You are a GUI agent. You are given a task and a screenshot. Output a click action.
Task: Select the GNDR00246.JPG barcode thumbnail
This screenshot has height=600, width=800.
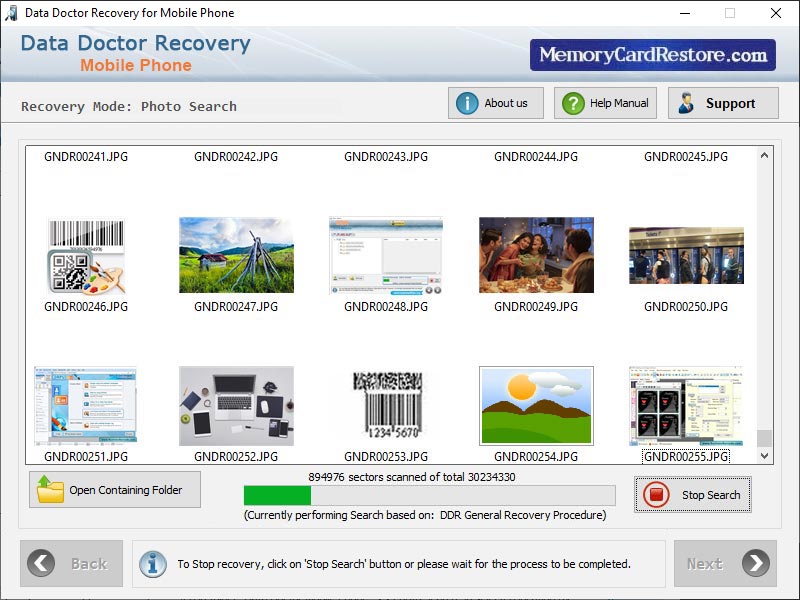pyautogui.click(x=85, y=255)
